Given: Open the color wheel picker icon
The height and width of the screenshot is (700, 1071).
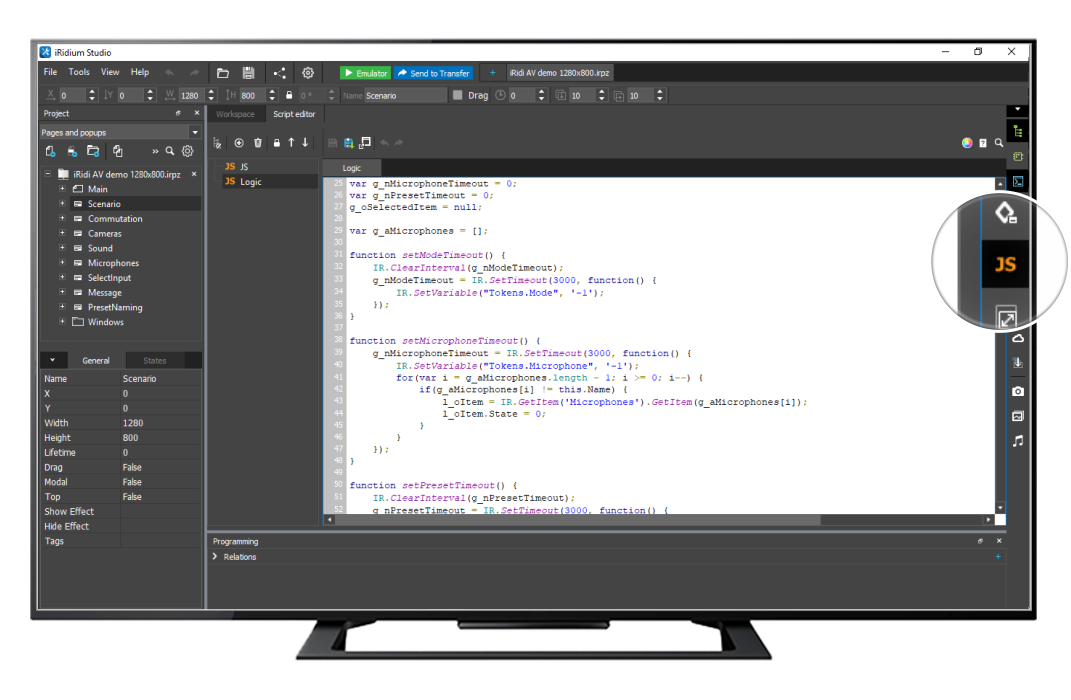Looking at the screenshot, I should (x=967, y=143).
